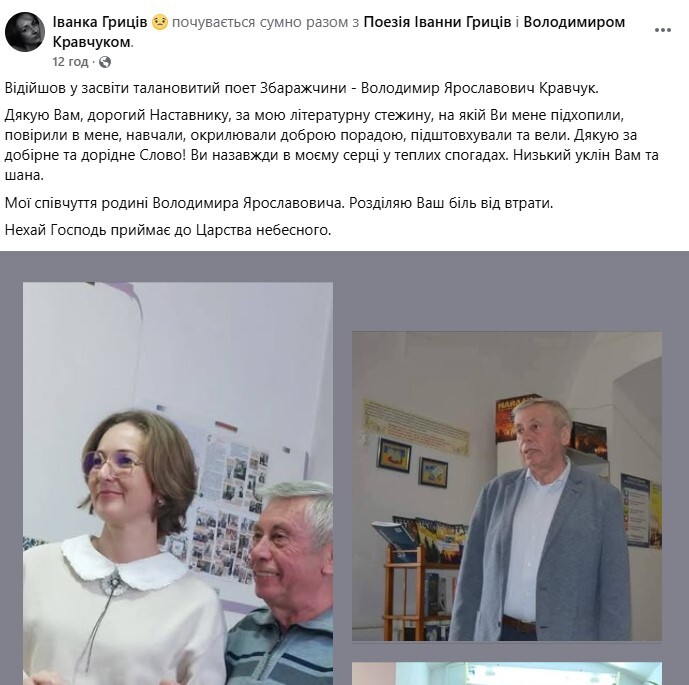Screen dimensions: 689x685
Task: Click the paragraph starting with Дякую Вам
Action: pos(332,145)
